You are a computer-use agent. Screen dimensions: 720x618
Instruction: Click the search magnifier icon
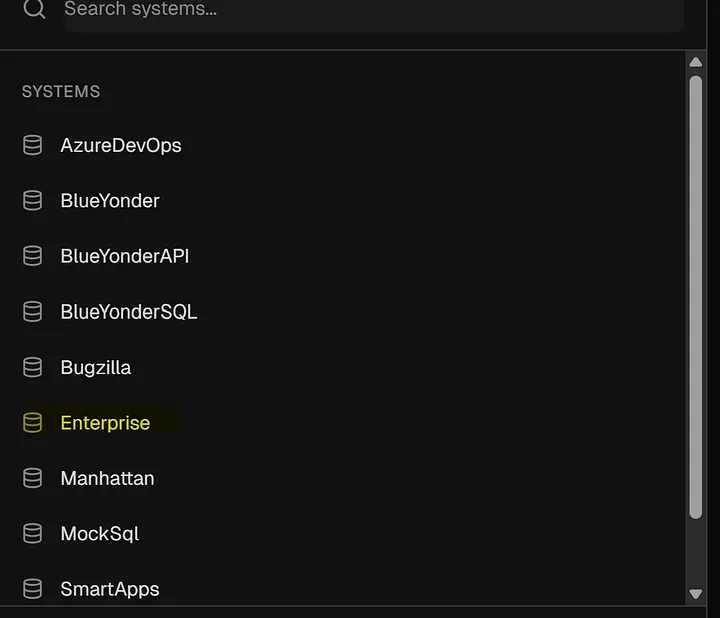pyautogui.click(x=34, y=10)
